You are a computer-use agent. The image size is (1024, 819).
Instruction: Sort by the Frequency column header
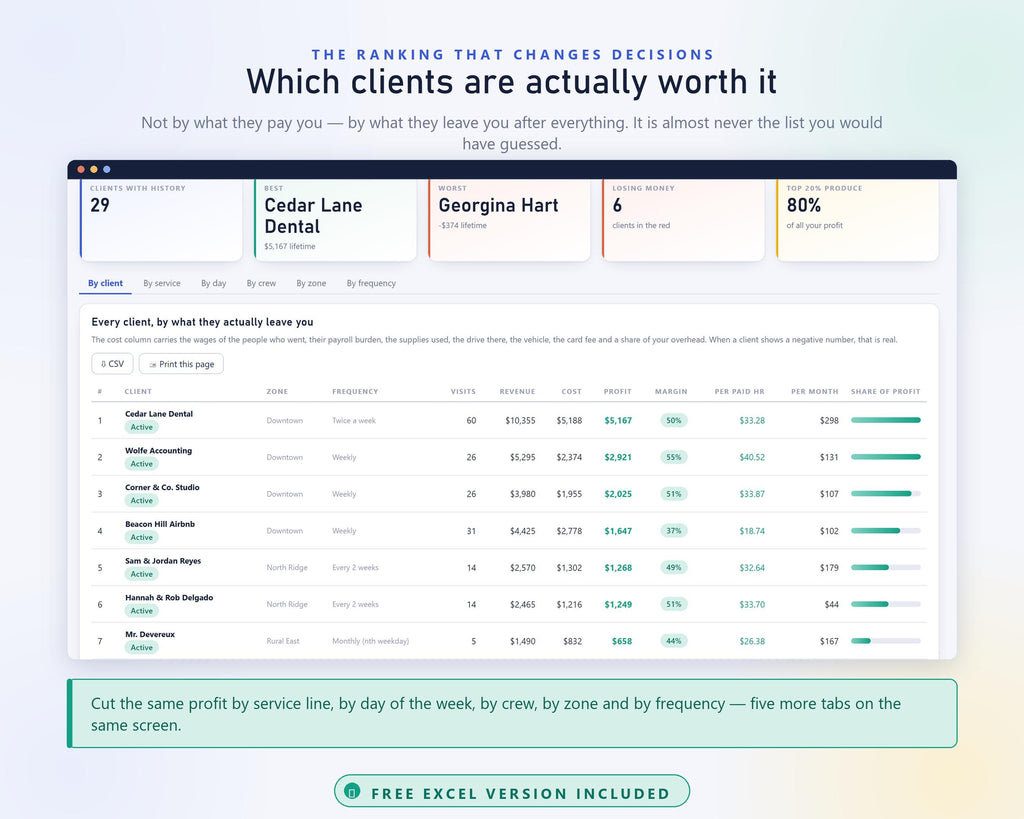pyautogui.click(x=355, y=391)
